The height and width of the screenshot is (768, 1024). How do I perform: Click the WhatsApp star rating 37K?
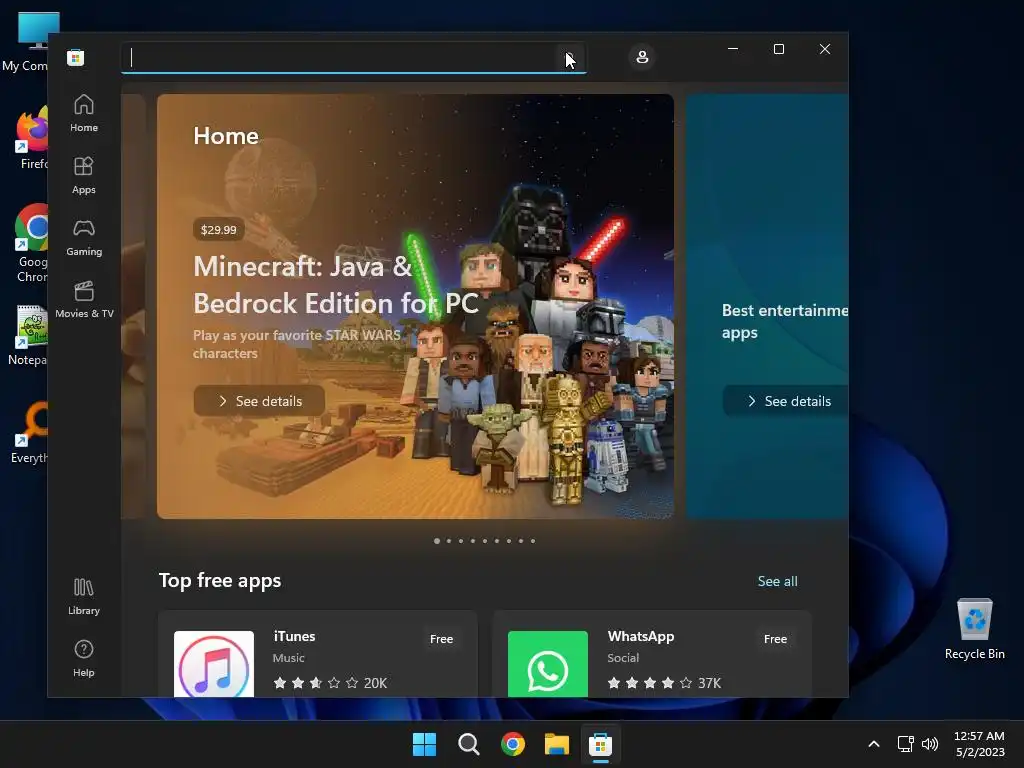664,683
